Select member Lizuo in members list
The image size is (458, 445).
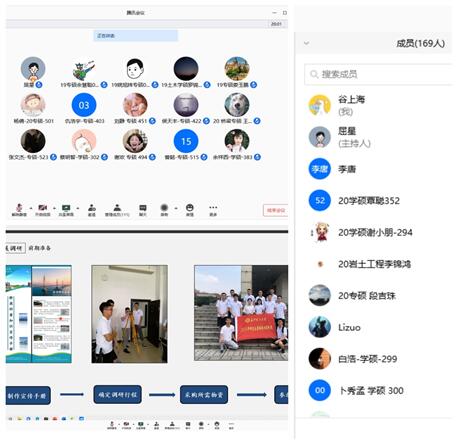click(x=378, y=327)
